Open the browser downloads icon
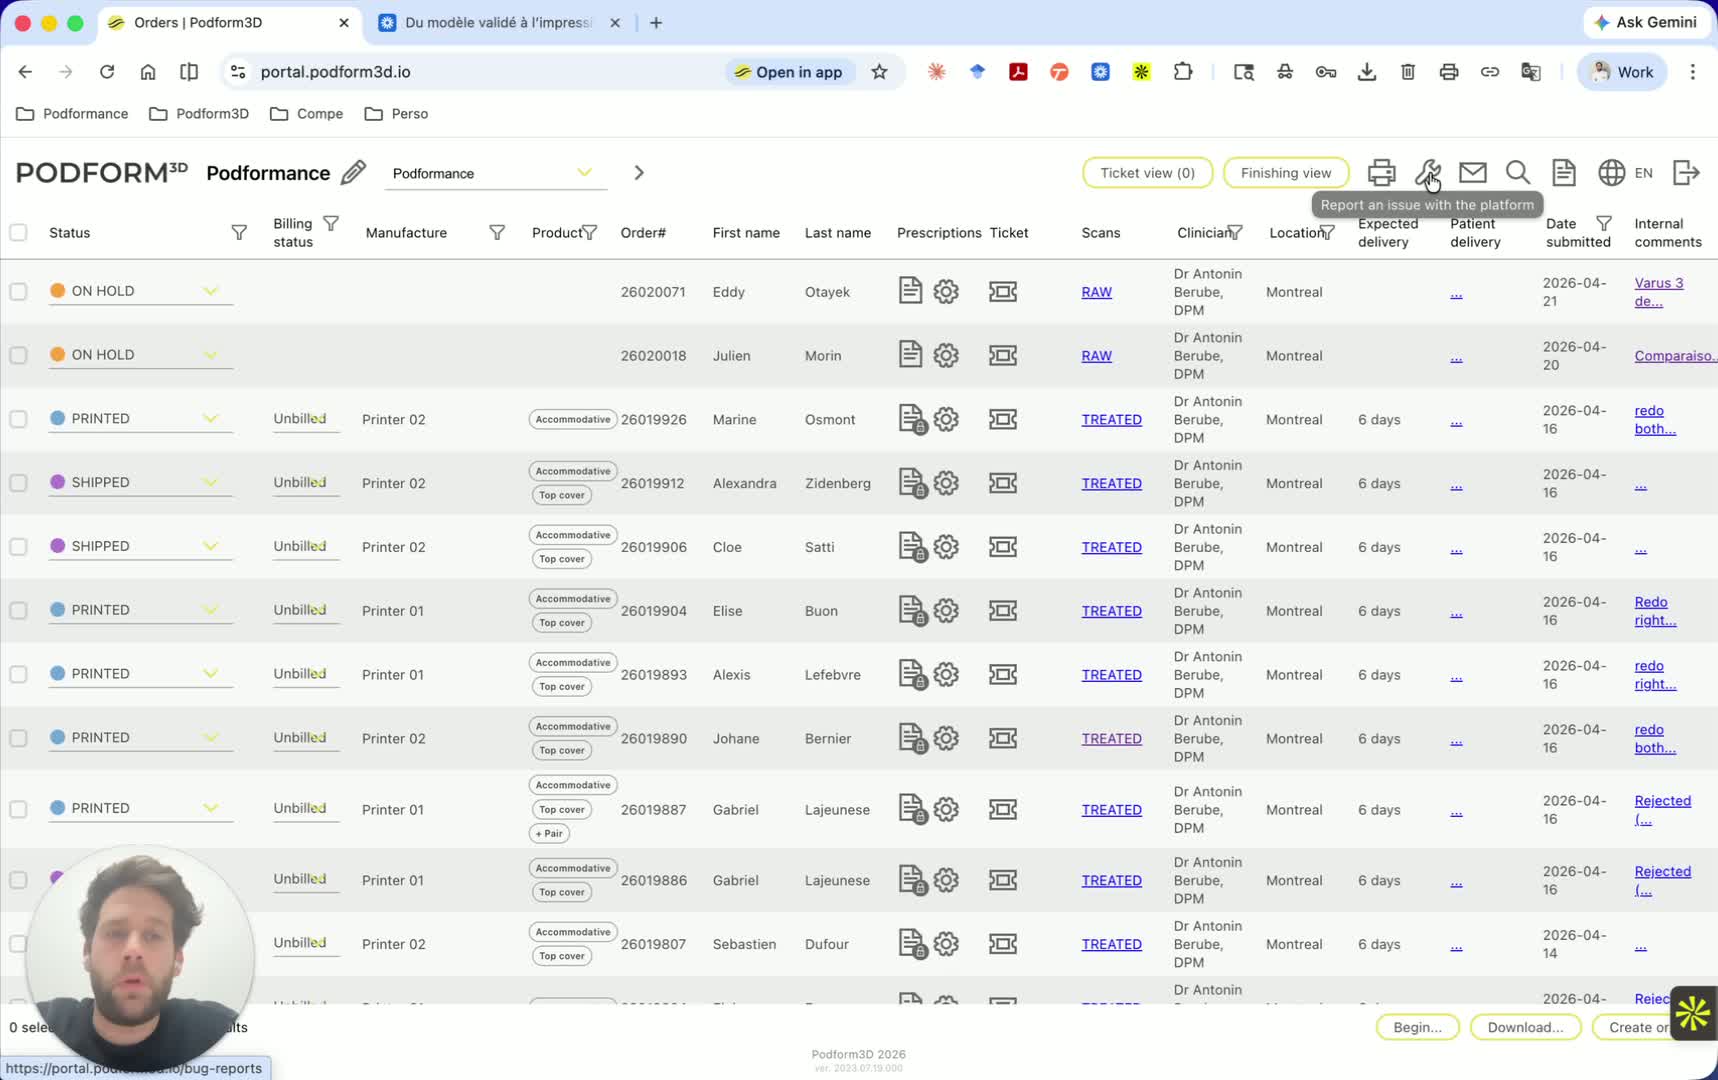Viewport: 1718px width, 1080px height. coord(1367,72)
